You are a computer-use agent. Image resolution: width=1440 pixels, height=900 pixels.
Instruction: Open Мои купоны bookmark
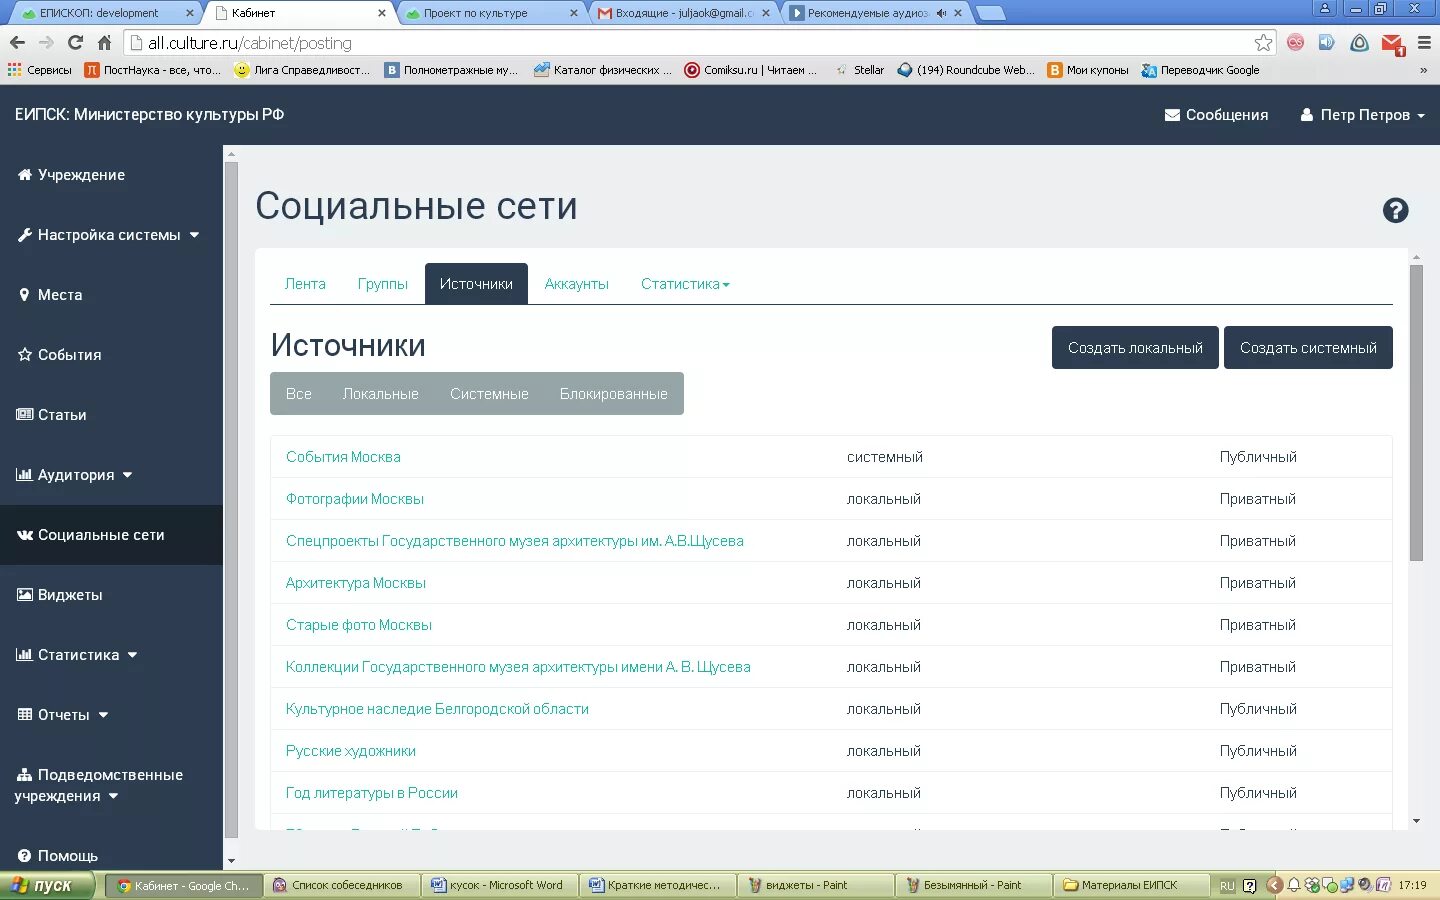(x=1088, y=70)
